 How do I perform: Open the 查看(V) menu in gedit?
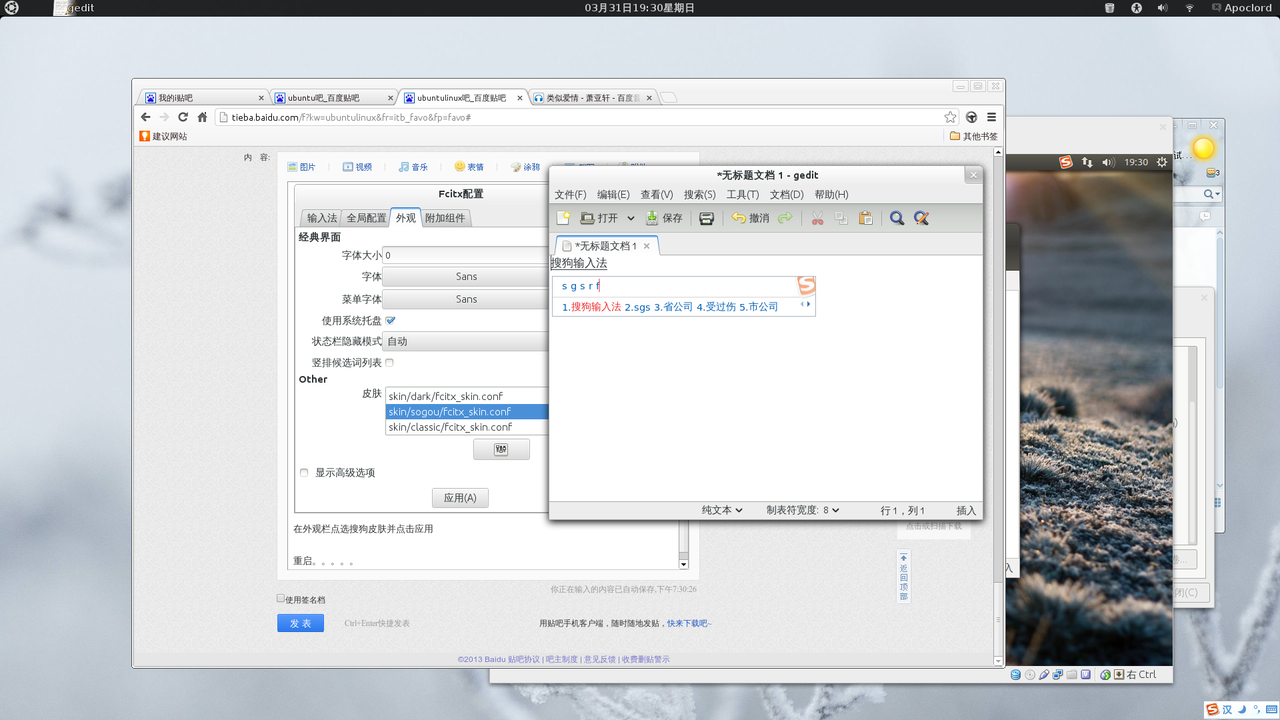[657, 195]
